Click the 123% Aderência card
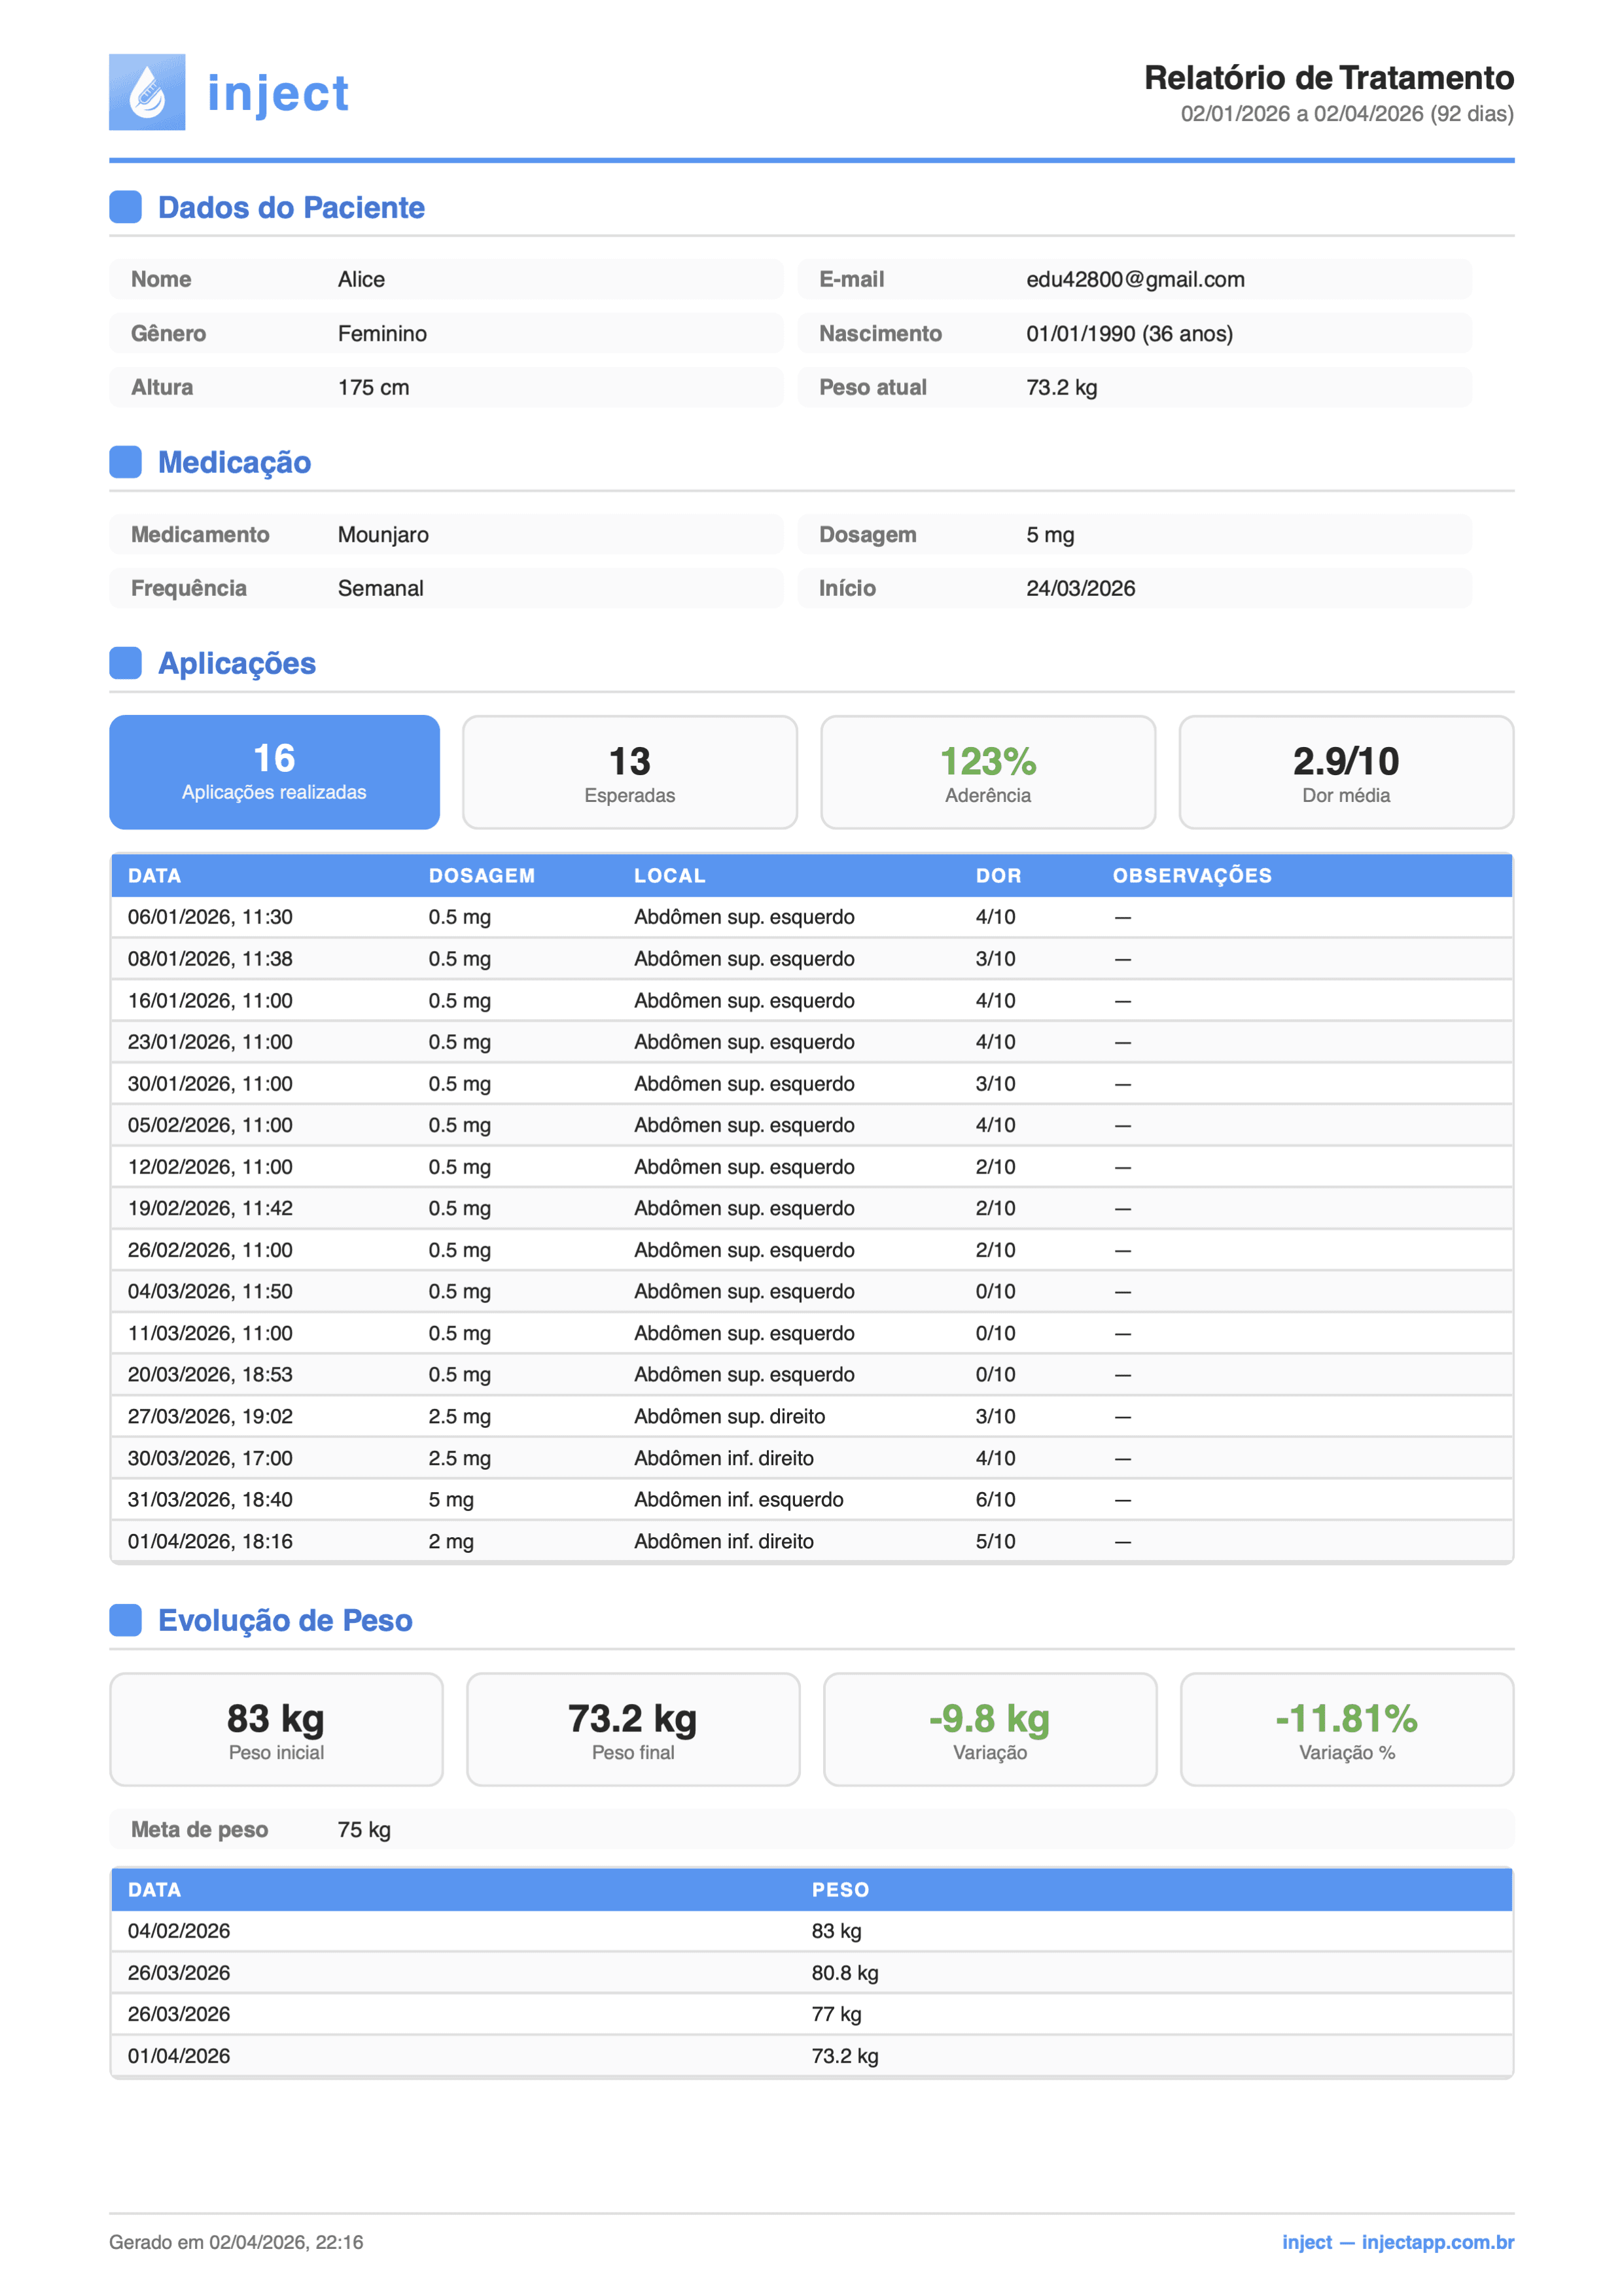The height and width of the screenshot is (2296, 1624). 988,772
